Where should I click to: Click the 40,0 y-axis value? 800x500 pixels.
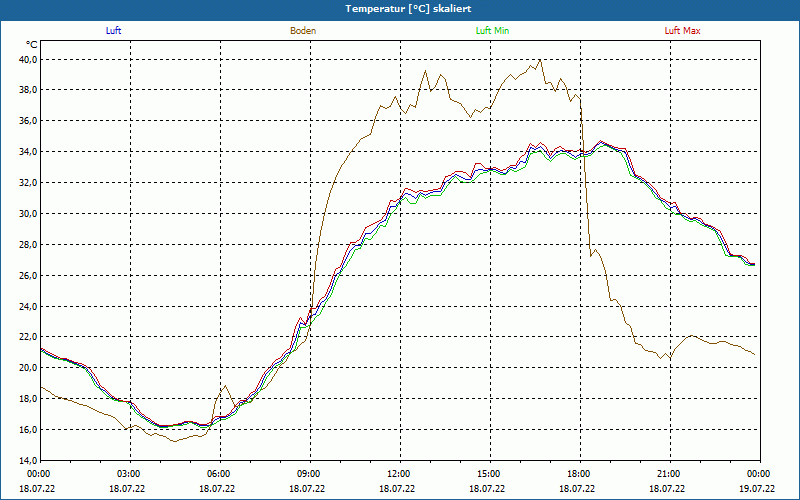click(x=27, y=59)
